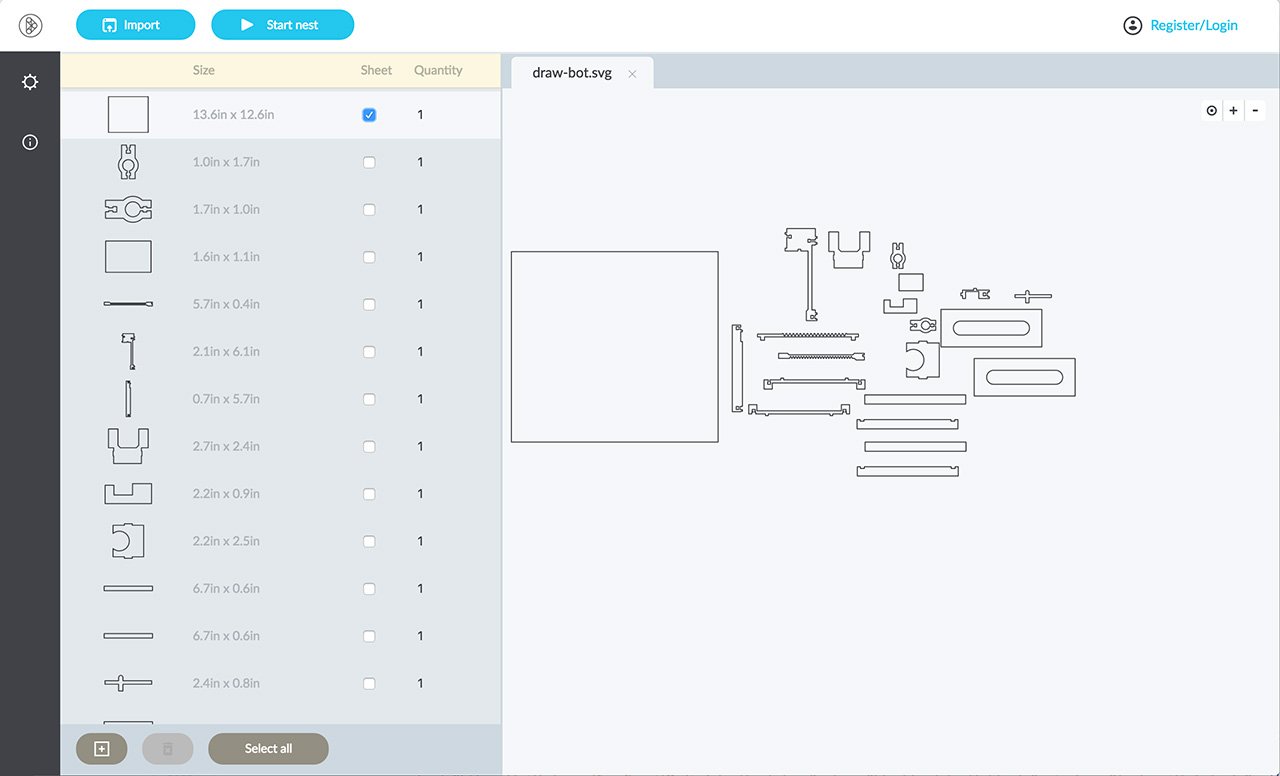Reset the zoom with the target icon

click(x=1212, y=111)
